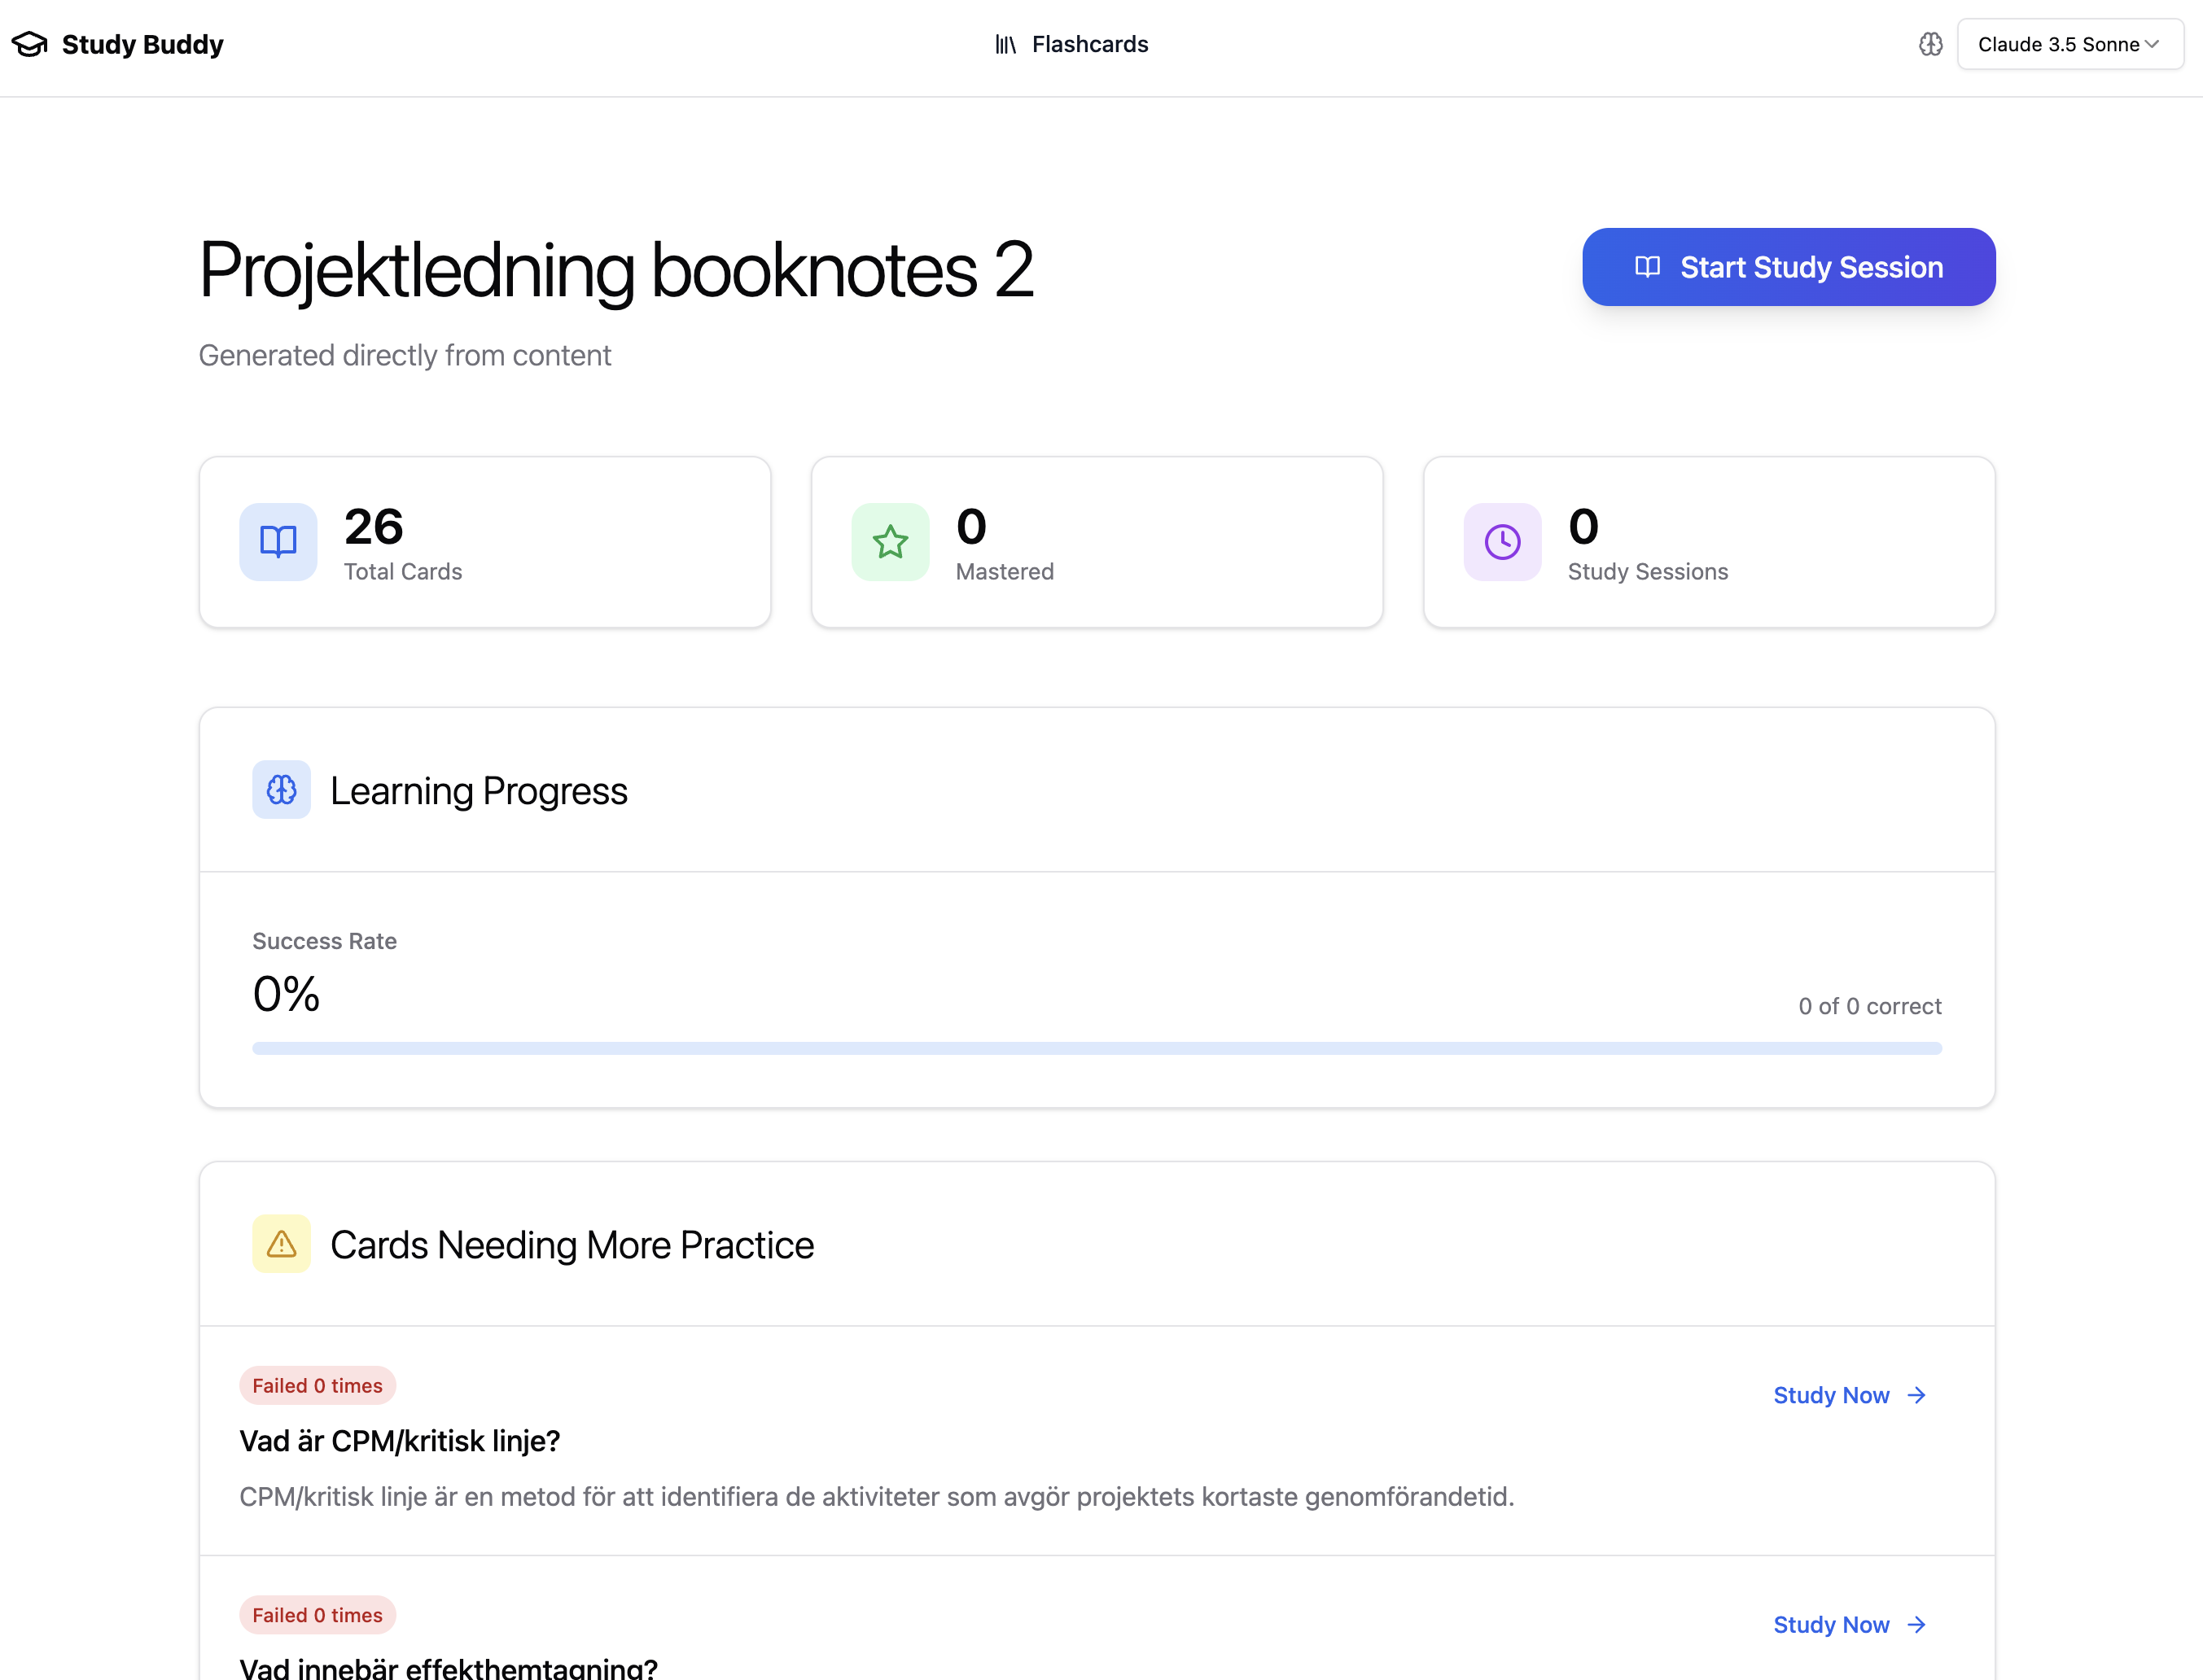Click the 'Learning Progress' heading
This screenshot has height=1680, width=2203.
pyautogui.click(x=479, y=790)
